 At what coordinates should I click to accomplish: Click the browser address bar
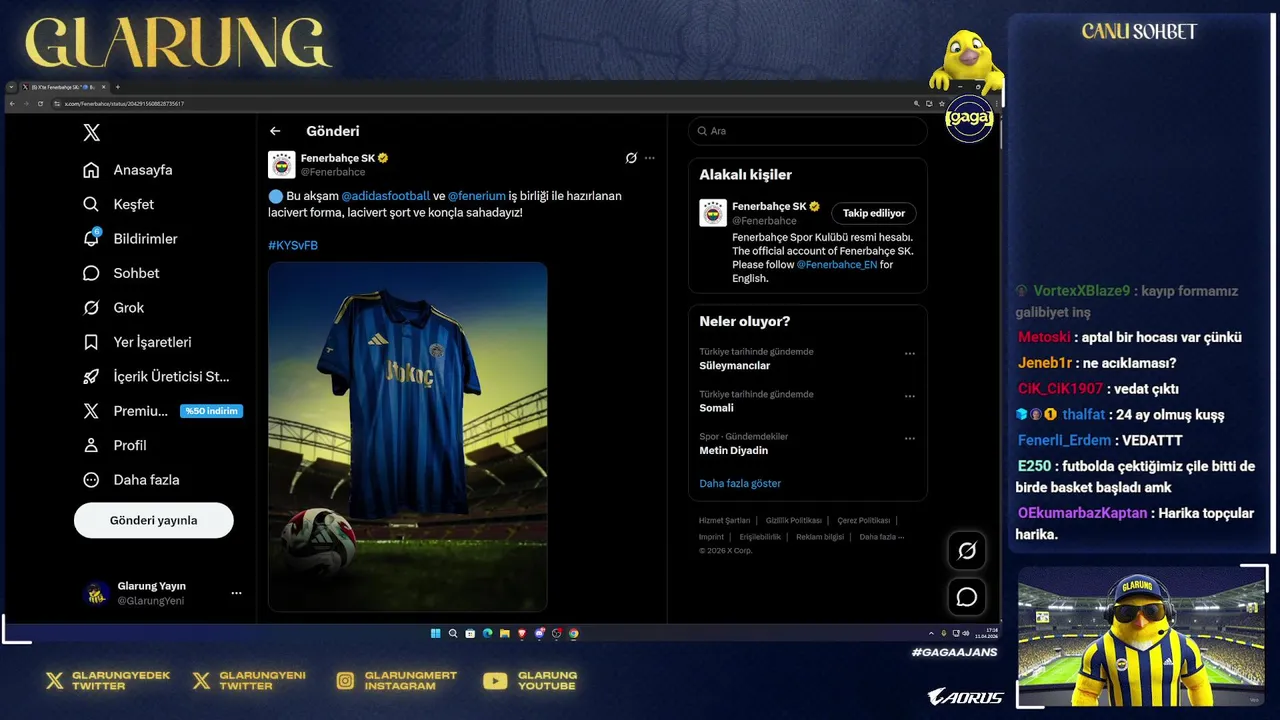(480, 104)
